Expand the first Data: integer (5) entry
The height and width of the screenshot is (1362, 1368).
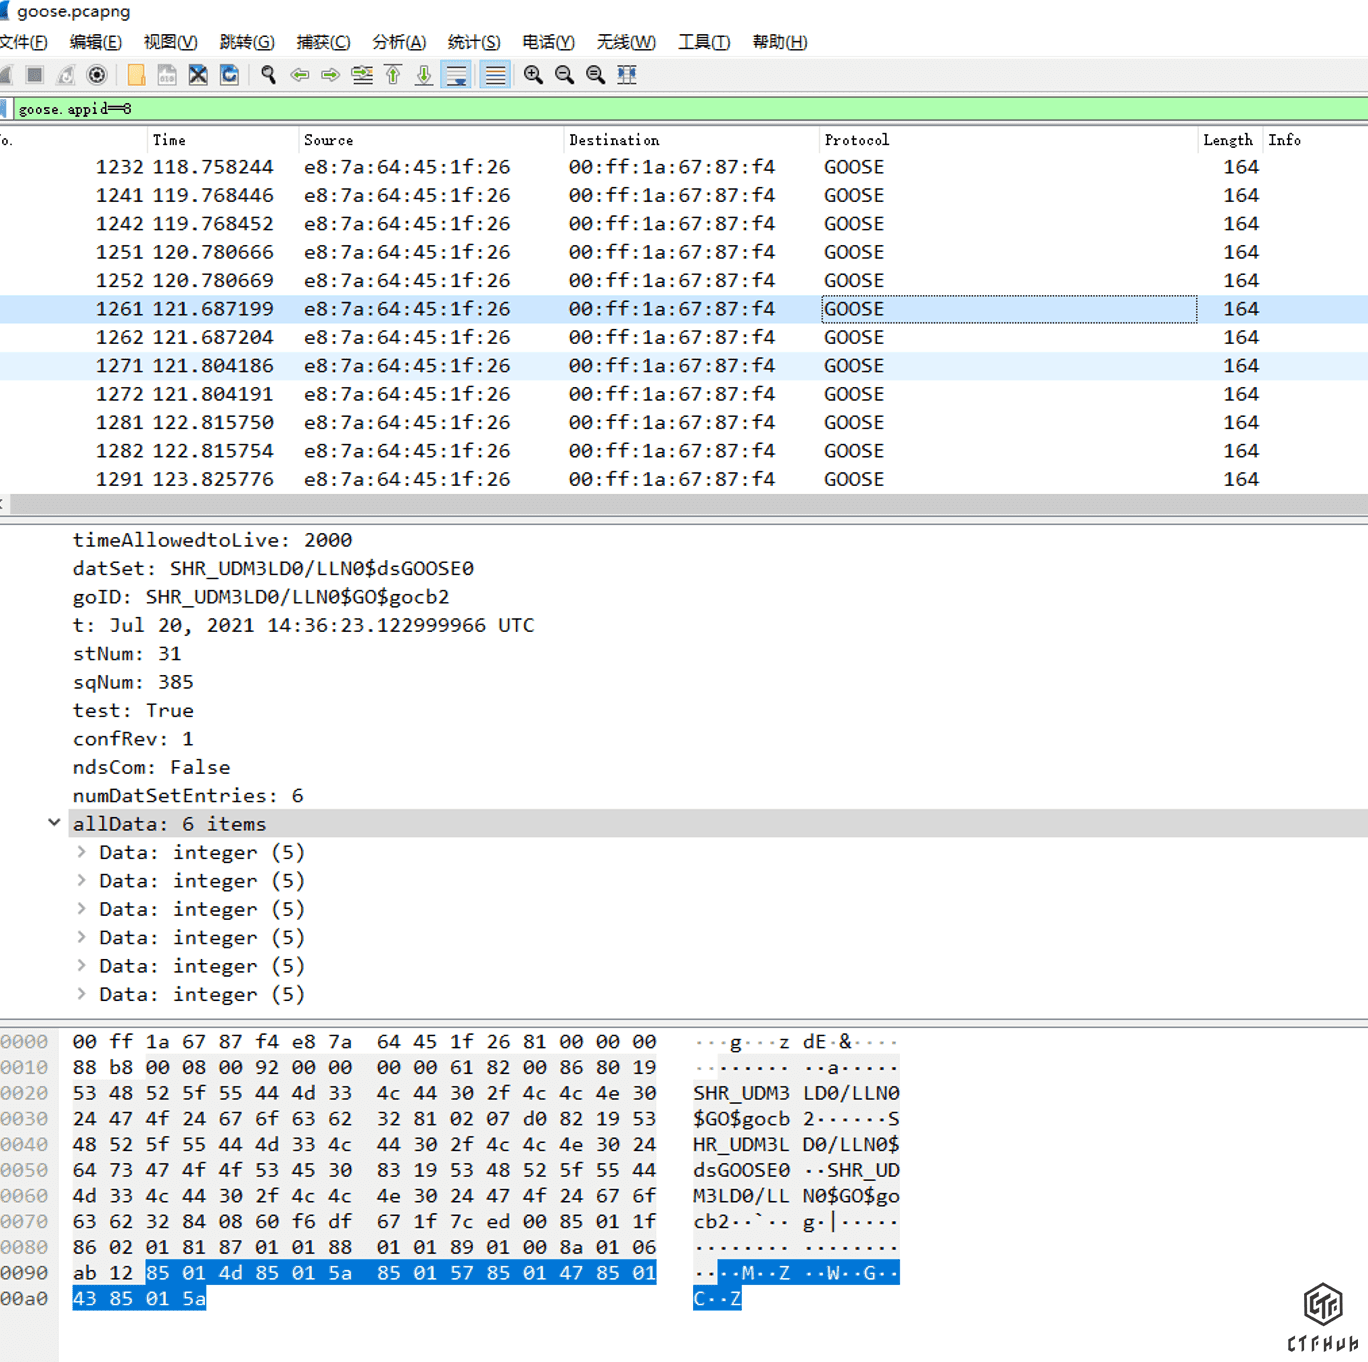coord(81,853)
